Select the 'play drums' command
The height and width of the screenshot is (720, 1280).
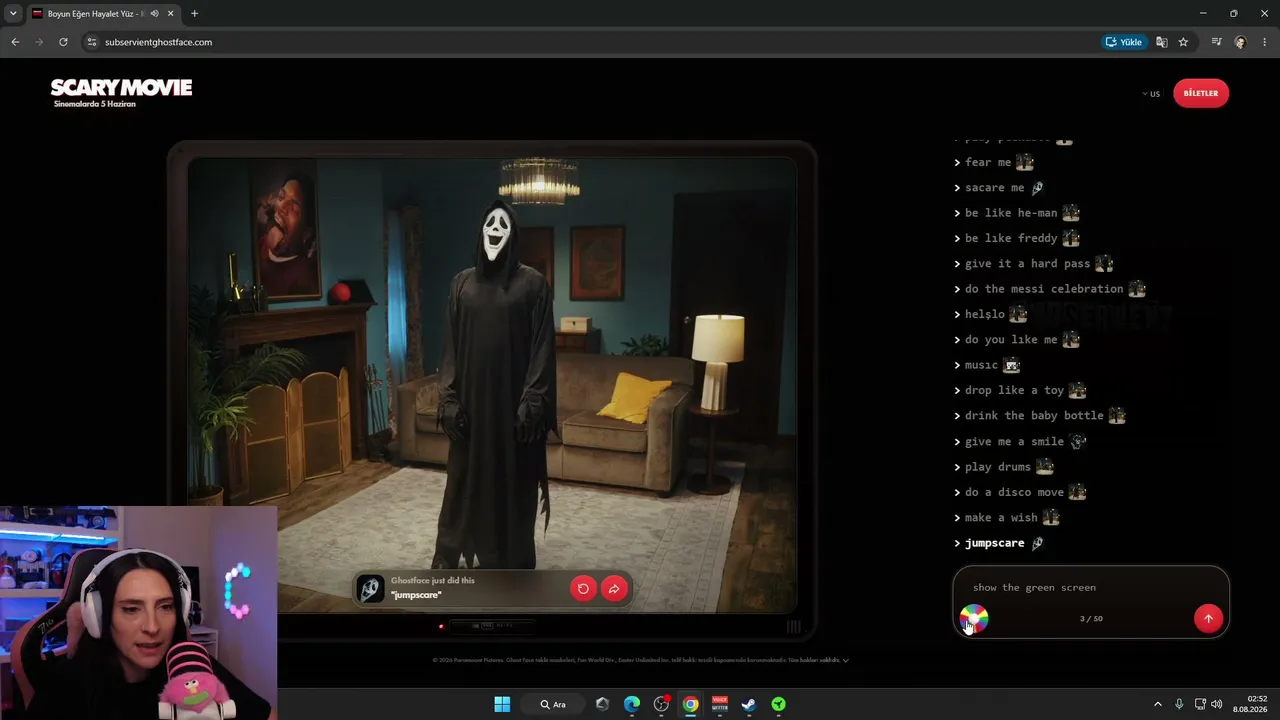pyautogui.click(x=998, y=467)
